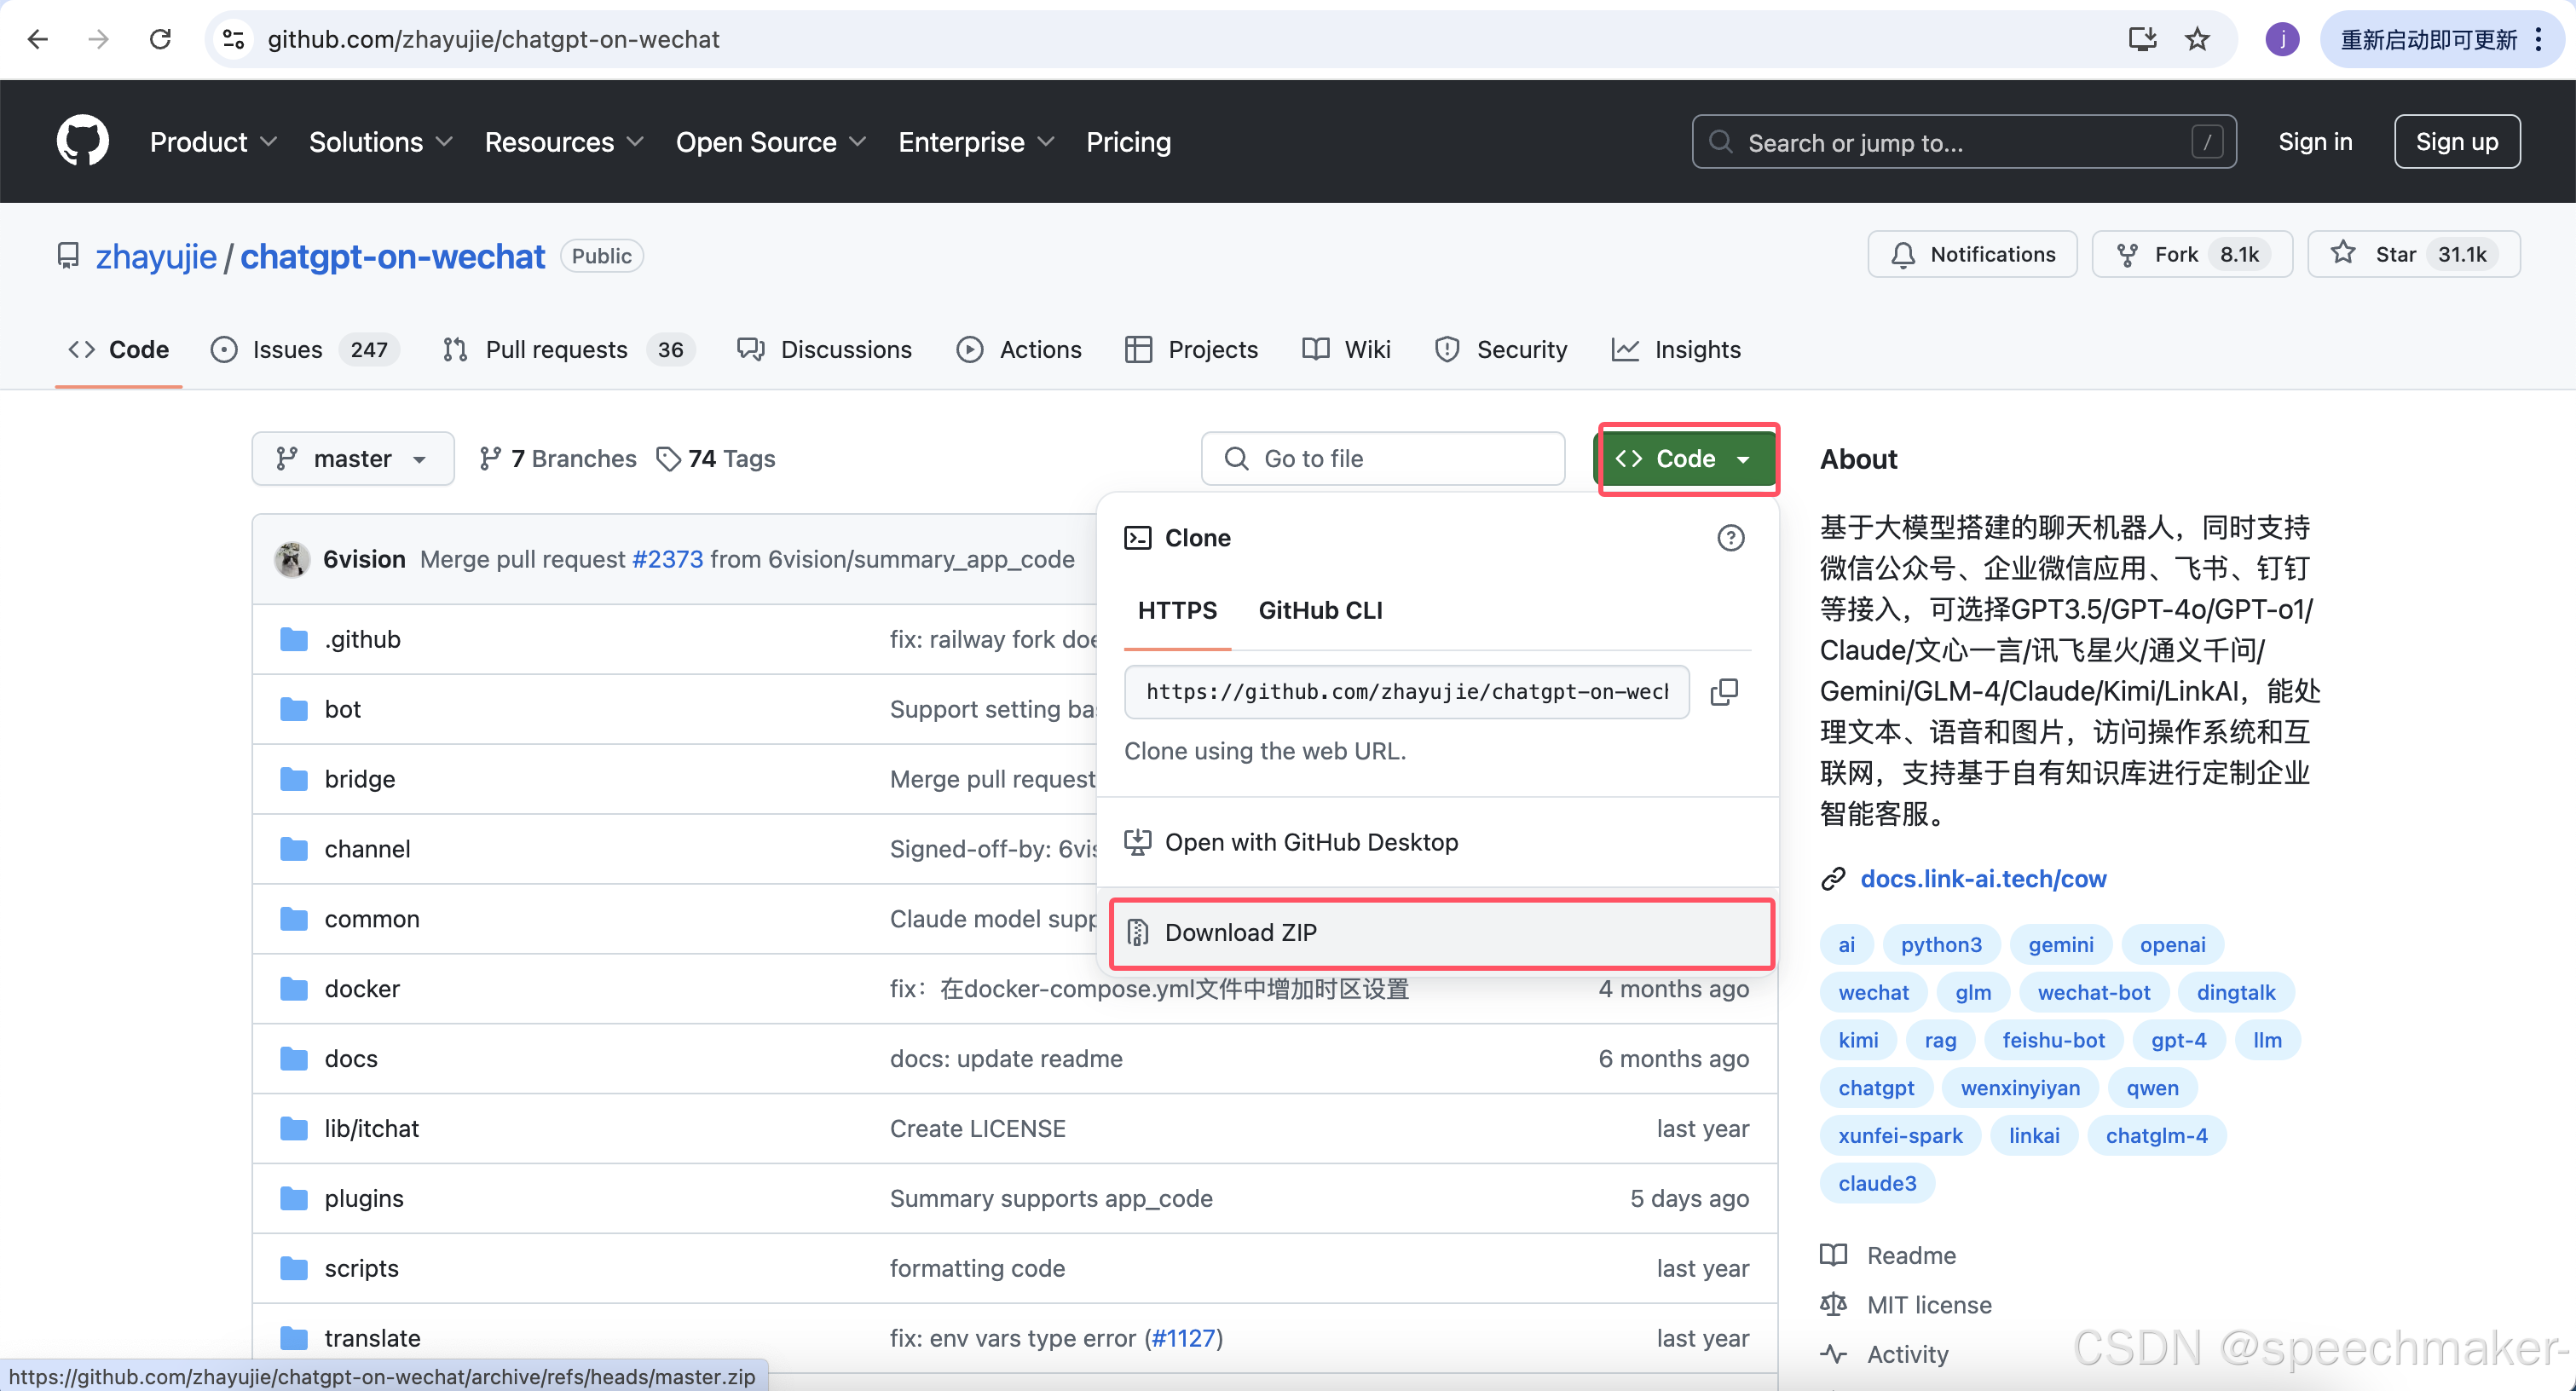Bookmark this page with the star icon

coord(2197,39)
